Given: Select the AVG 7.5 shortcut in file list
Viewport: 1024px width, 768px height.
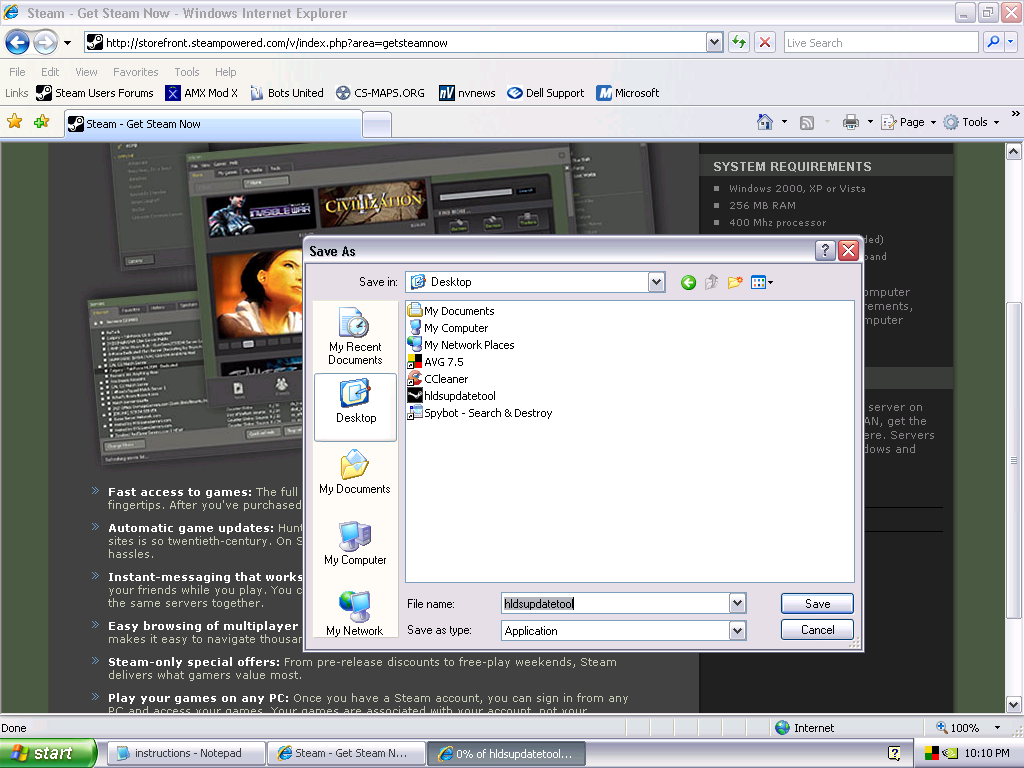Looking at the screenshot, I should coord(436,362).
